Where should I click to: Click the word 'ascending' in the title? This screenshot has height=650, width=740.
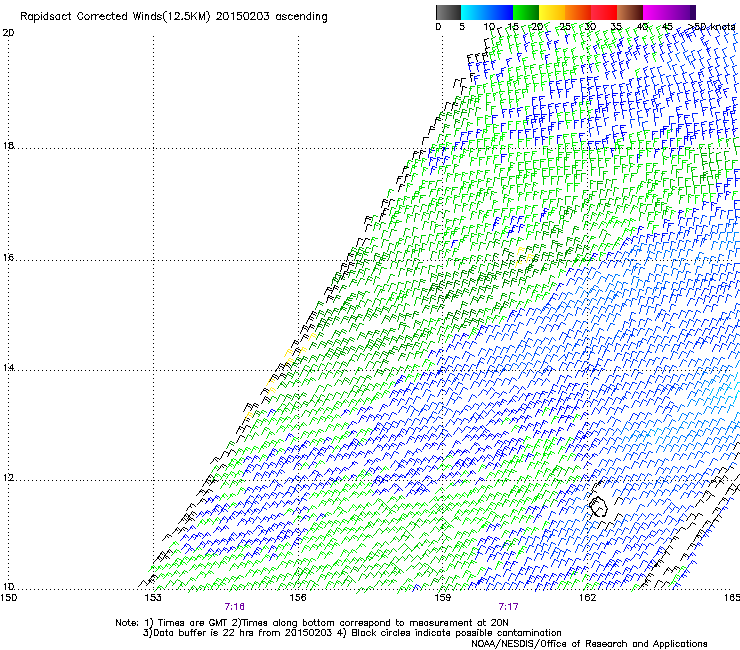tap(301, 17)
